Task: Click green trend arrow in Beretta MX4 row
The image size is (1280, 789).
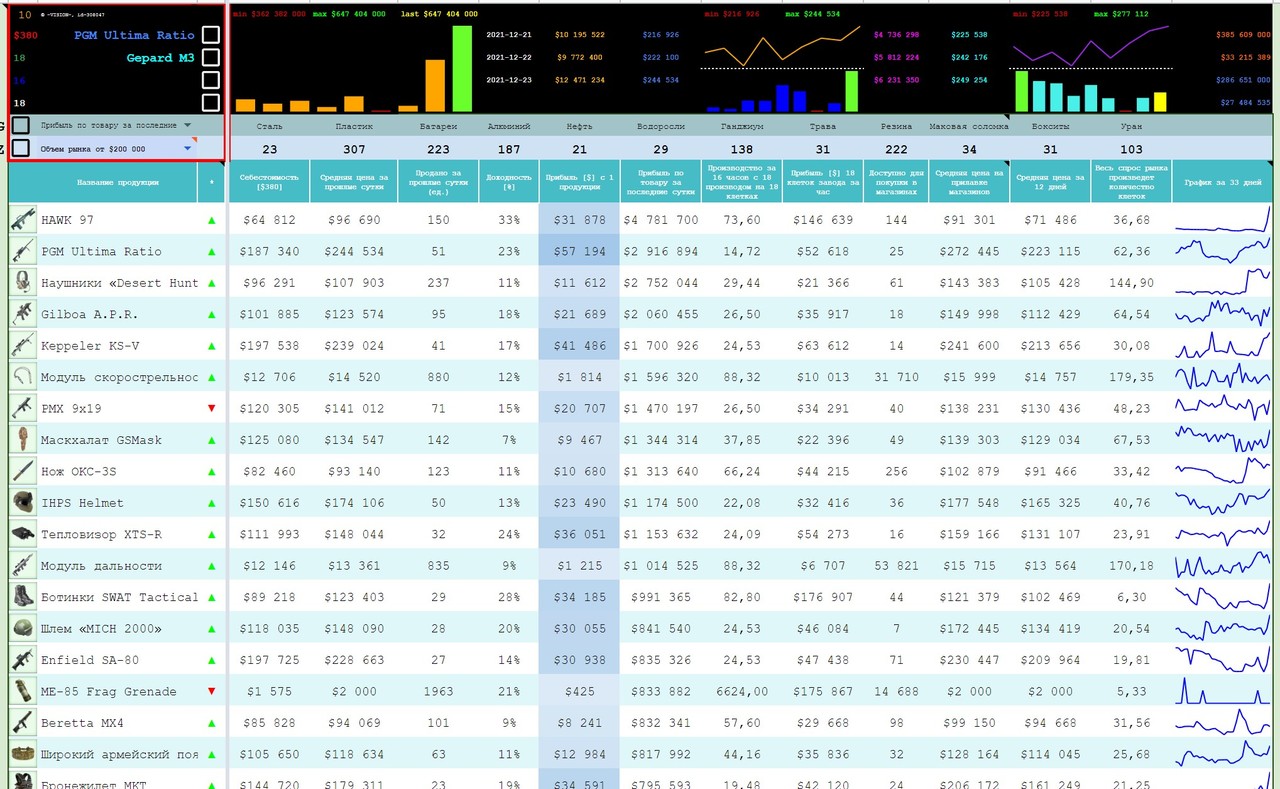Action: pos(211,724)
